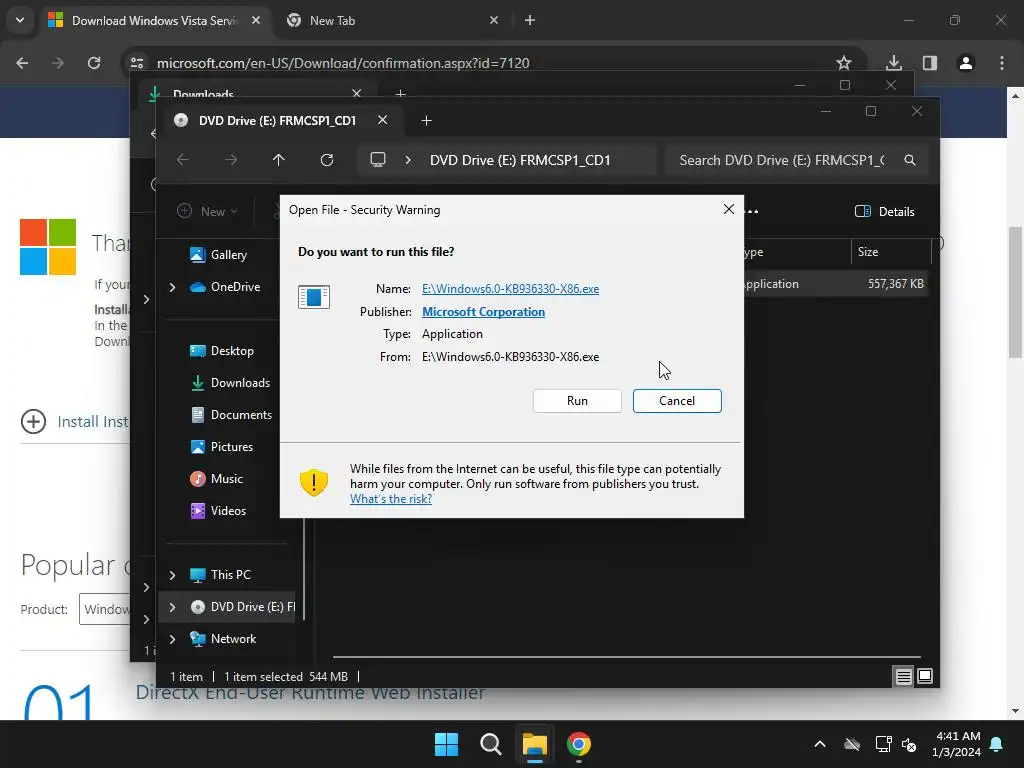Expand the This PC tree node
Viewport: 1024px width, 768px height.
[x=172, y=575]
